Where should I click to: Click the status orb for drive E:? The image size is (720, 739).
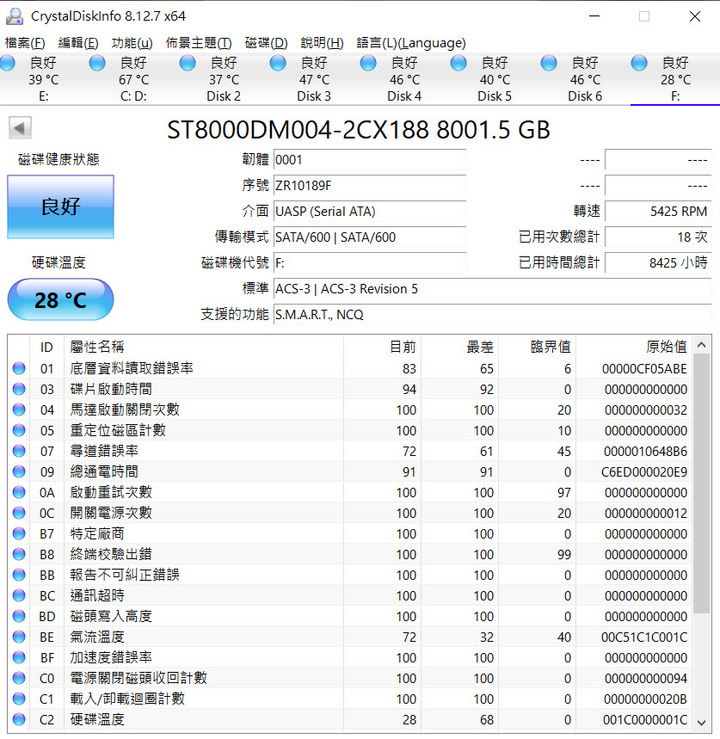click(8, 63)
